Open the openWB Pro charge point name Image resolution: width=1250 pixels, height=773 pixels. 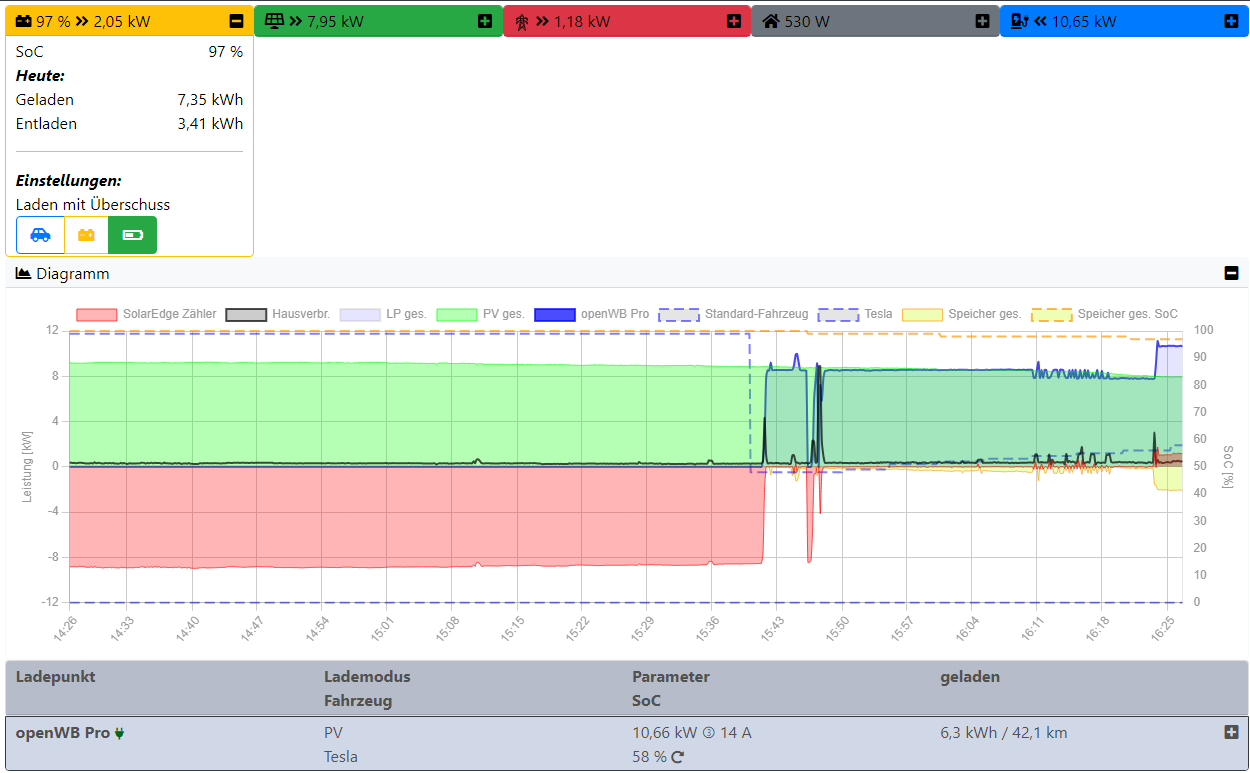point(63,733)
